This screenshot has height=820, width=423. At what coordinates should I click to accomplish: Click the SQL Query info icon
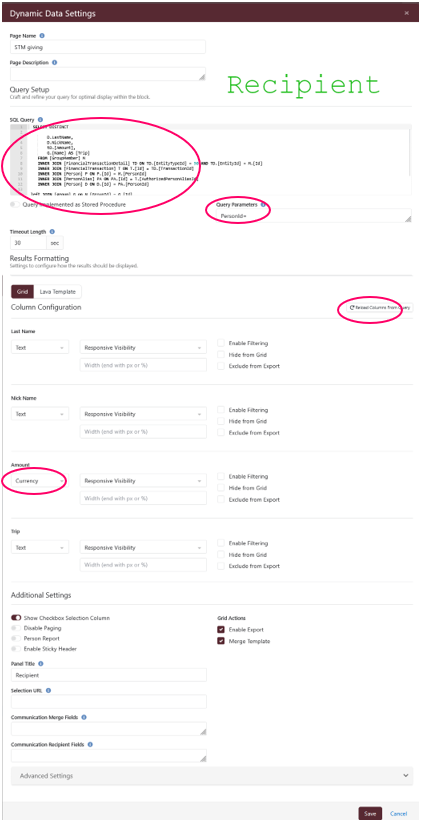click(40, 120)
